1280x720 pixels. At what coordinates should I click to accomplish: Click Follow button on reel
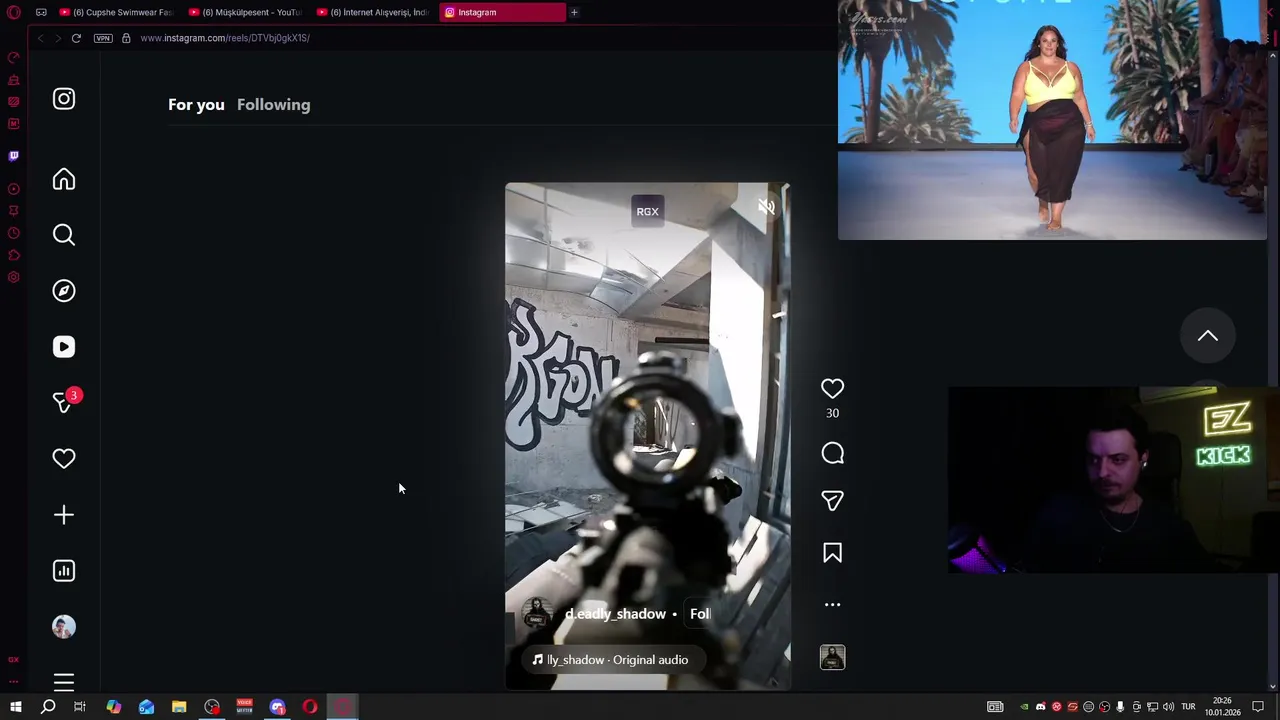point(700,614)
